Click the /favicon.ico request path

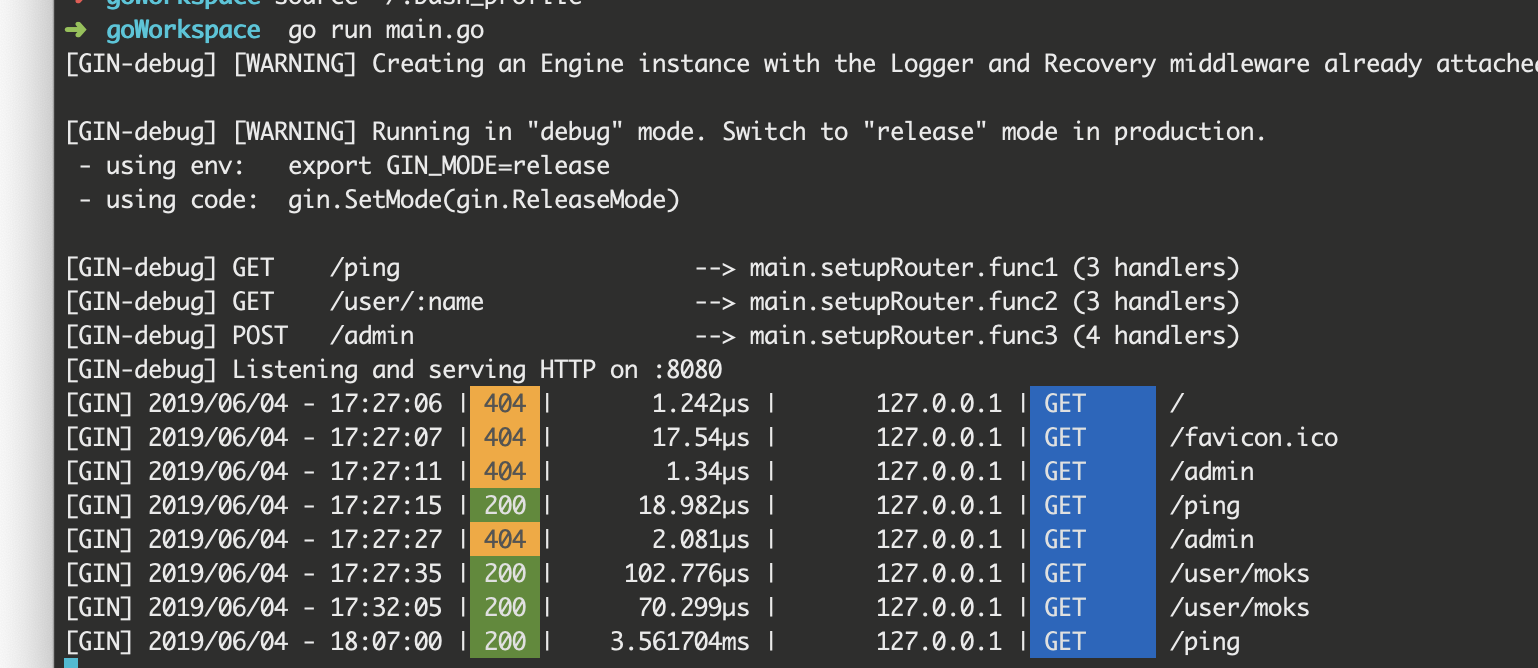1253,438
